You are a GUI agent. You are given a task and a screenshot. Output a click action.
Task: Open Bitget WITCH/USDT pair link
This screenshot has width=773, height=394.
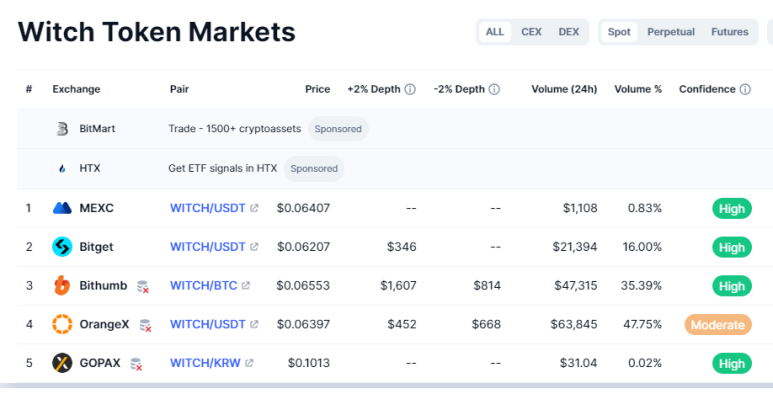(x=208, y=247)
